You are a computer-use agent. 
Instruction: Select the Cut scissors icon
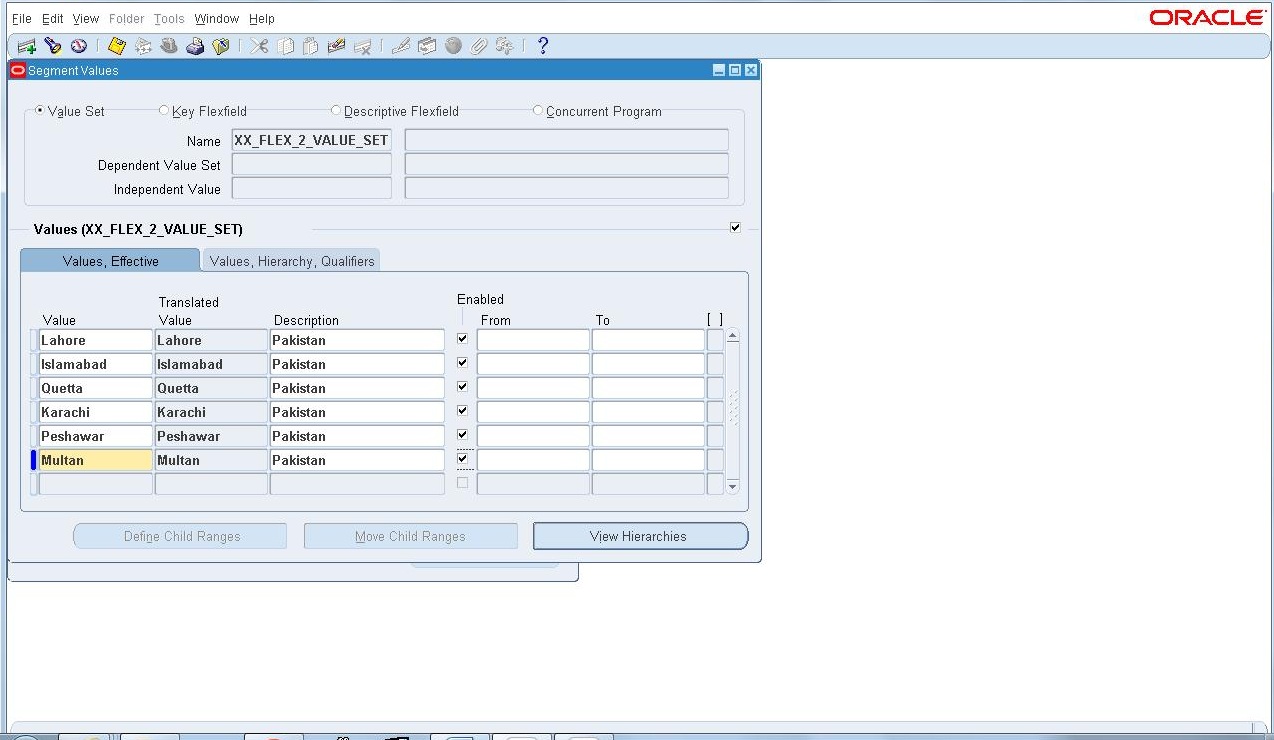click(x=258, y=45)
